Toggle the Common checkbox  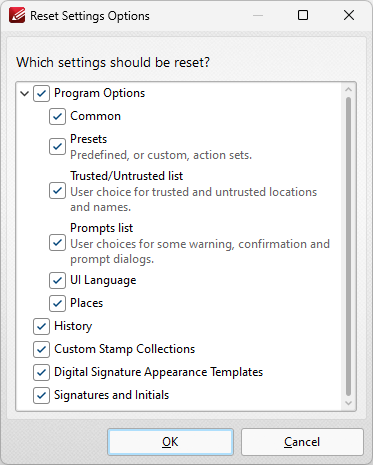[57, 117]
